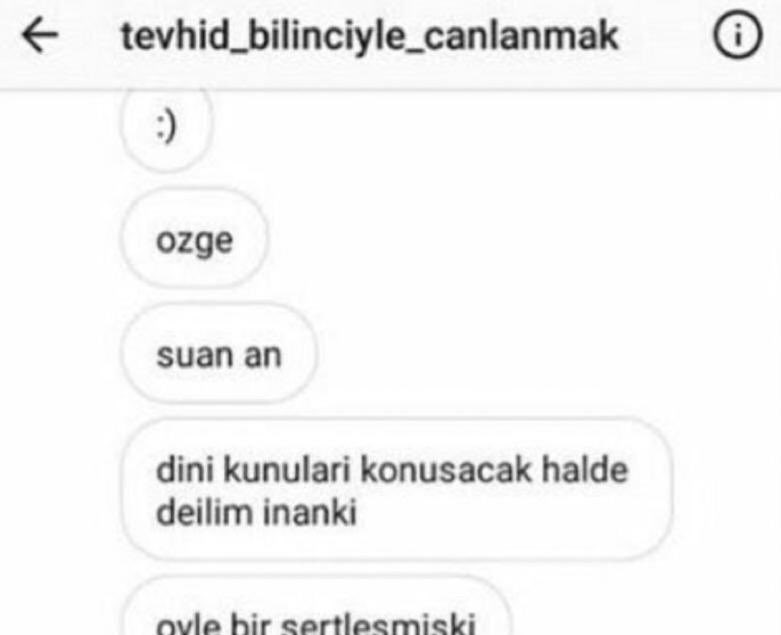Screen dimensions: 781x635
Task: Select the 'suan an' message bubble
Action: pos(219,354)
